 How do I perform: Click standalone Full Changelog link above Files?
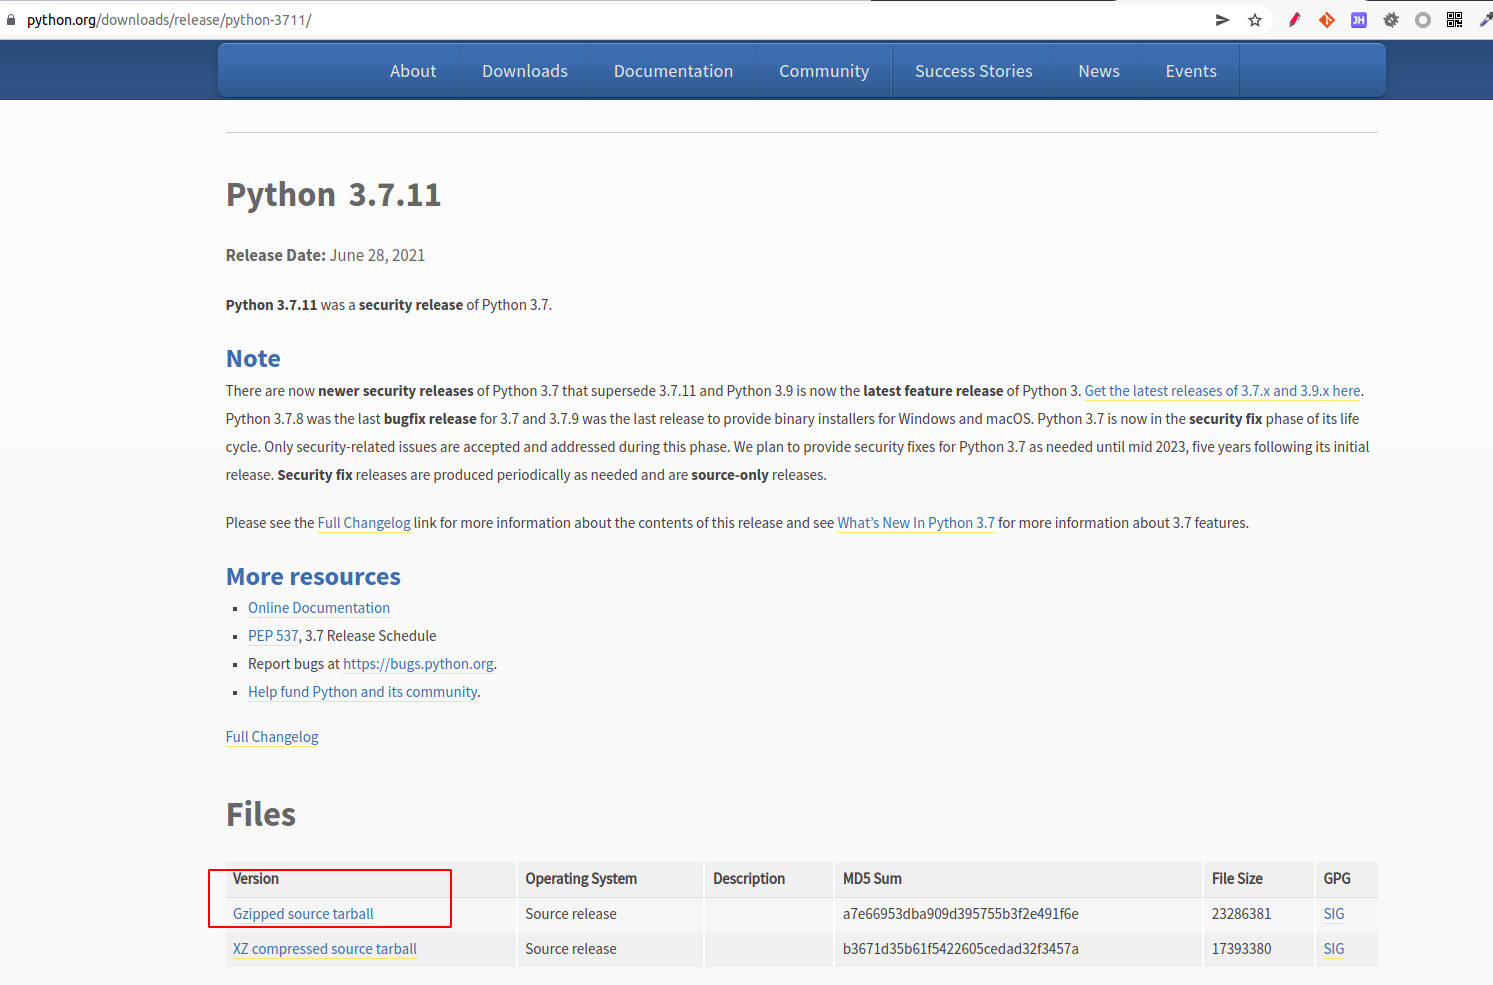click(272, 737)
